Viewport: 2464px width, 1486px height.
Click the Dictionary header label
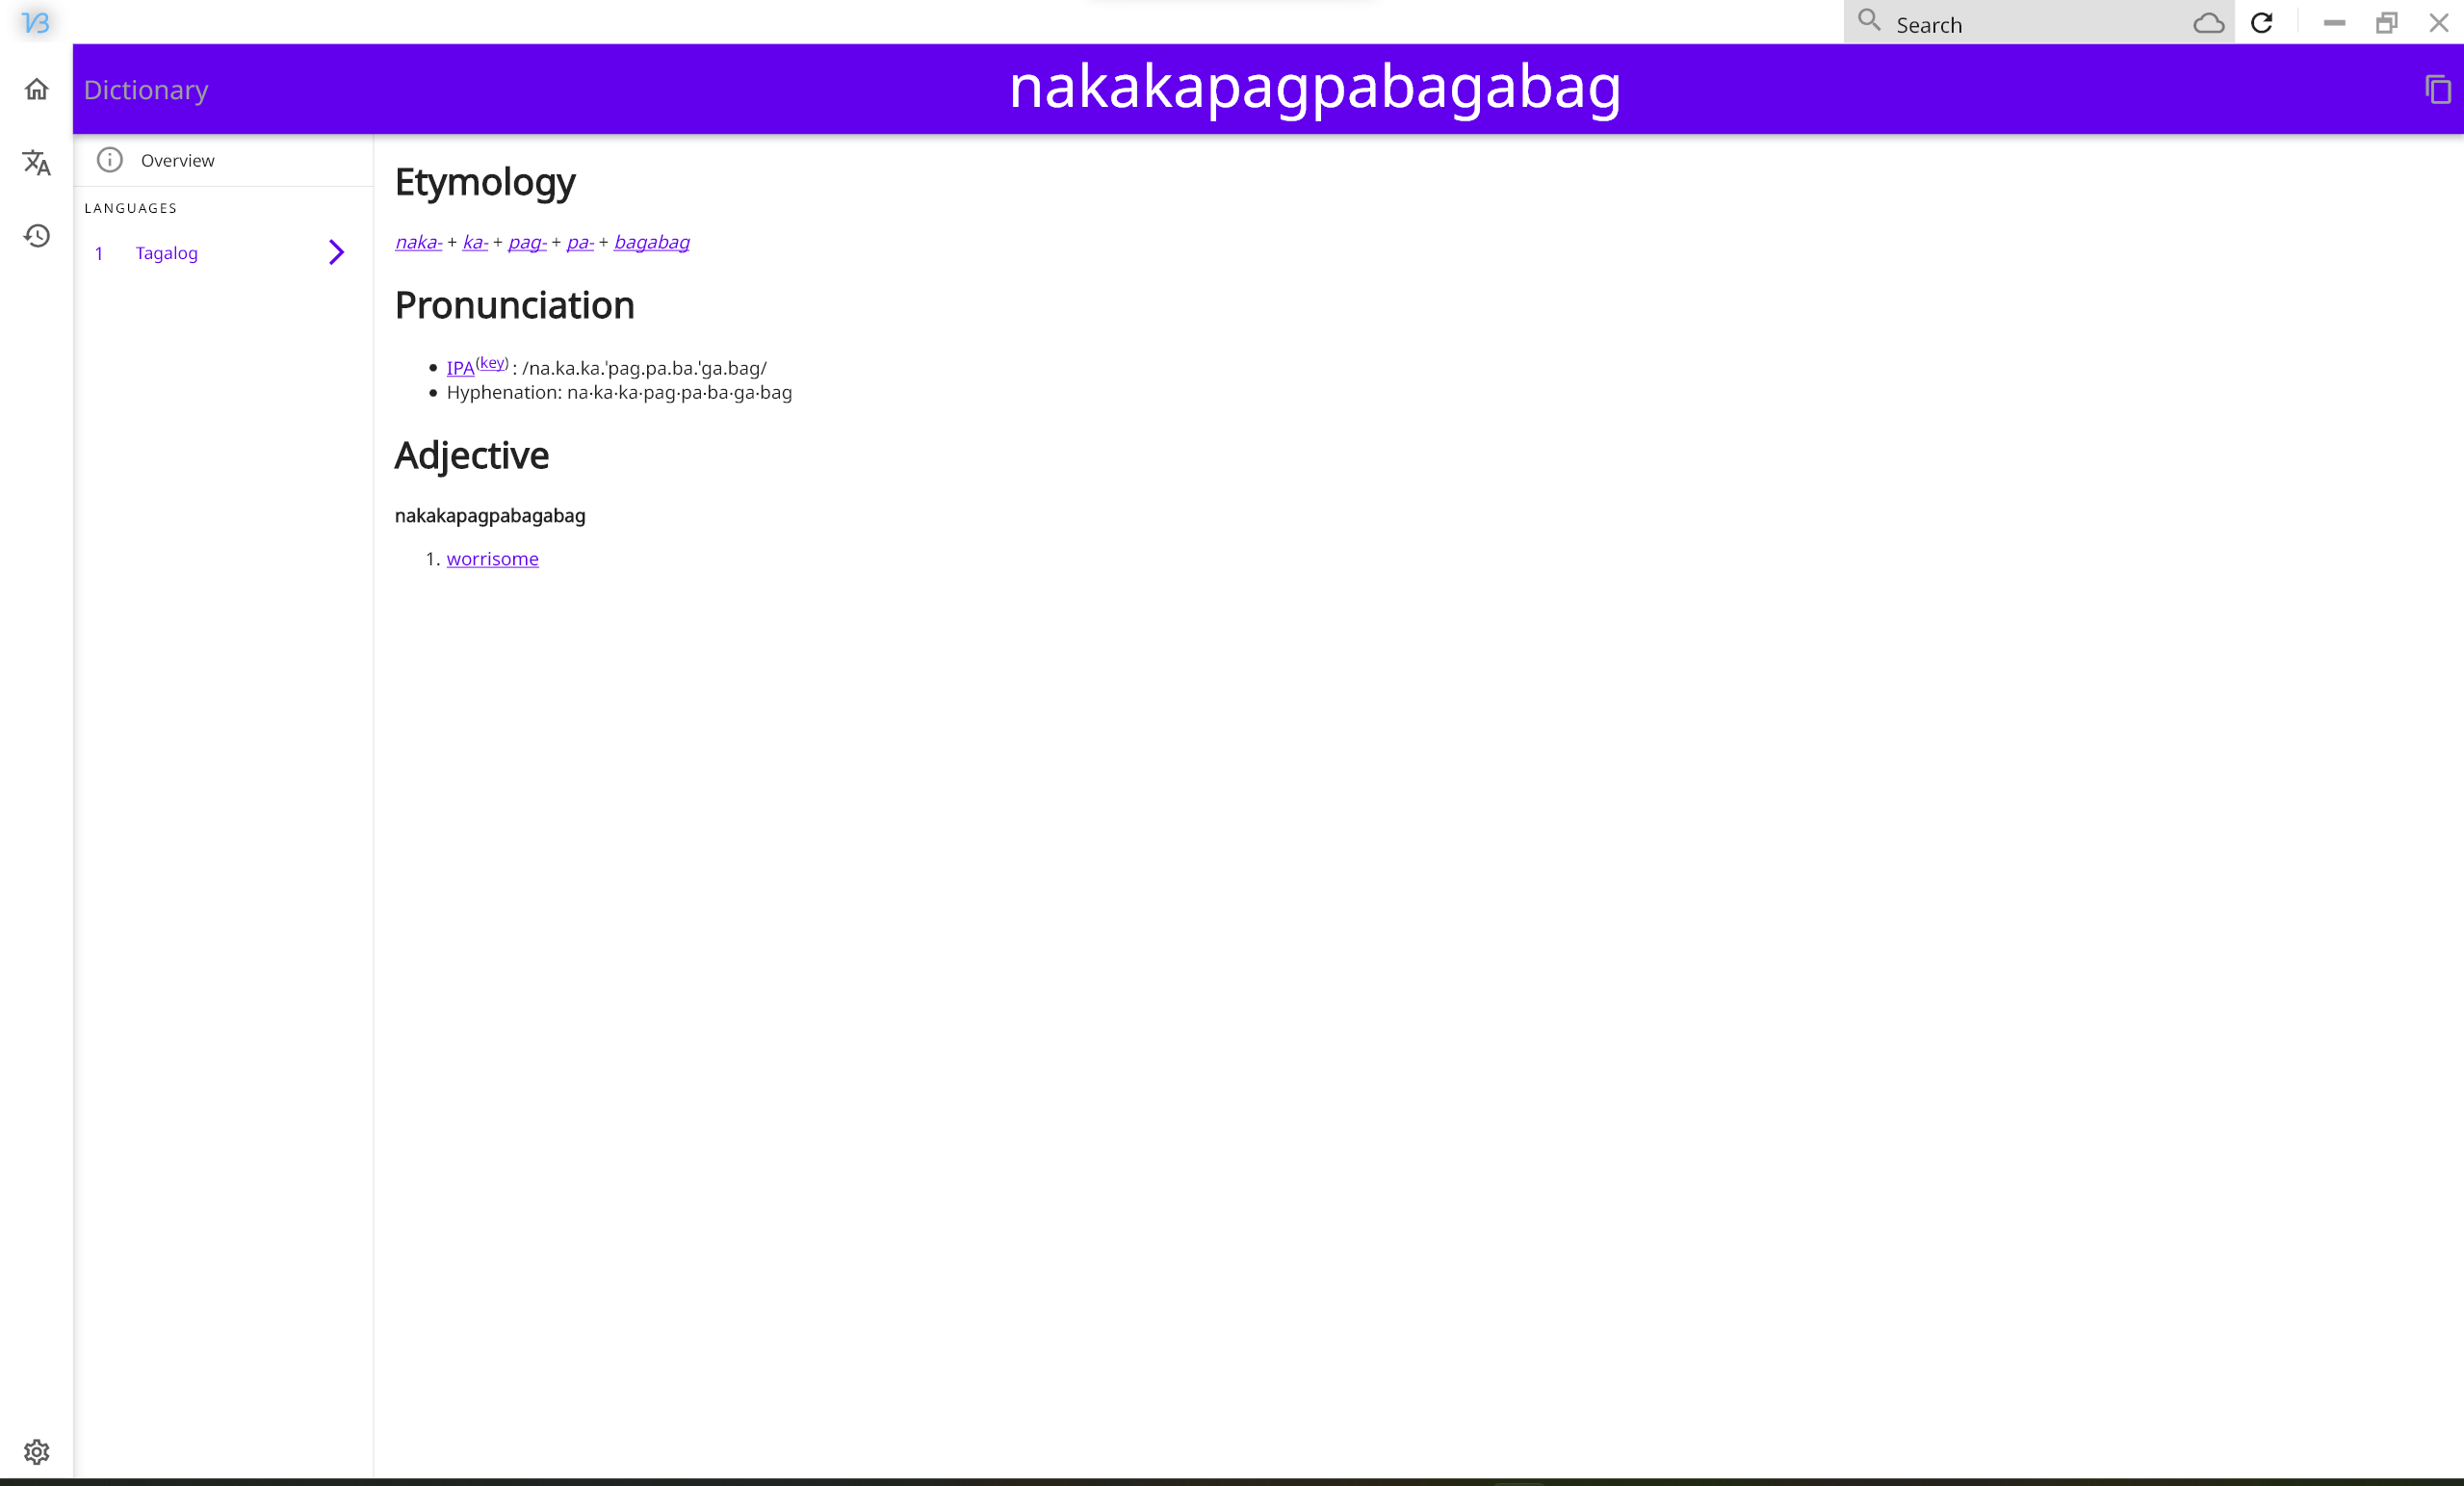point(146,90)
